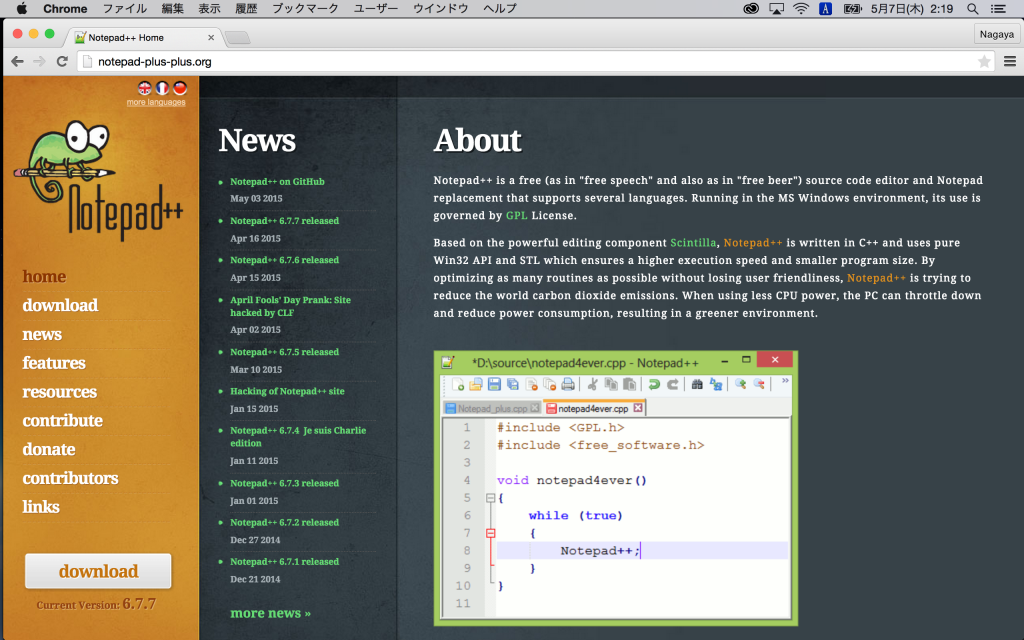Select the Notepad++ Home tab

coord(144,38)
